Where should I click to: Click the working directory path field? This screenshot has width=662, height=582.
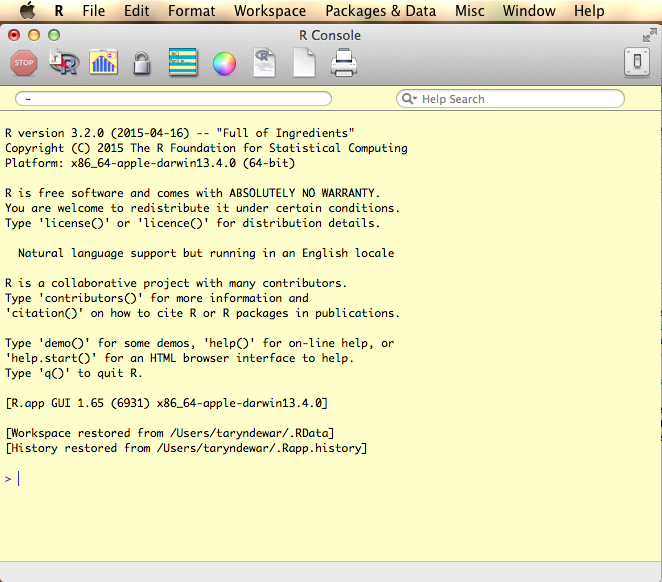tap(173, 99)
